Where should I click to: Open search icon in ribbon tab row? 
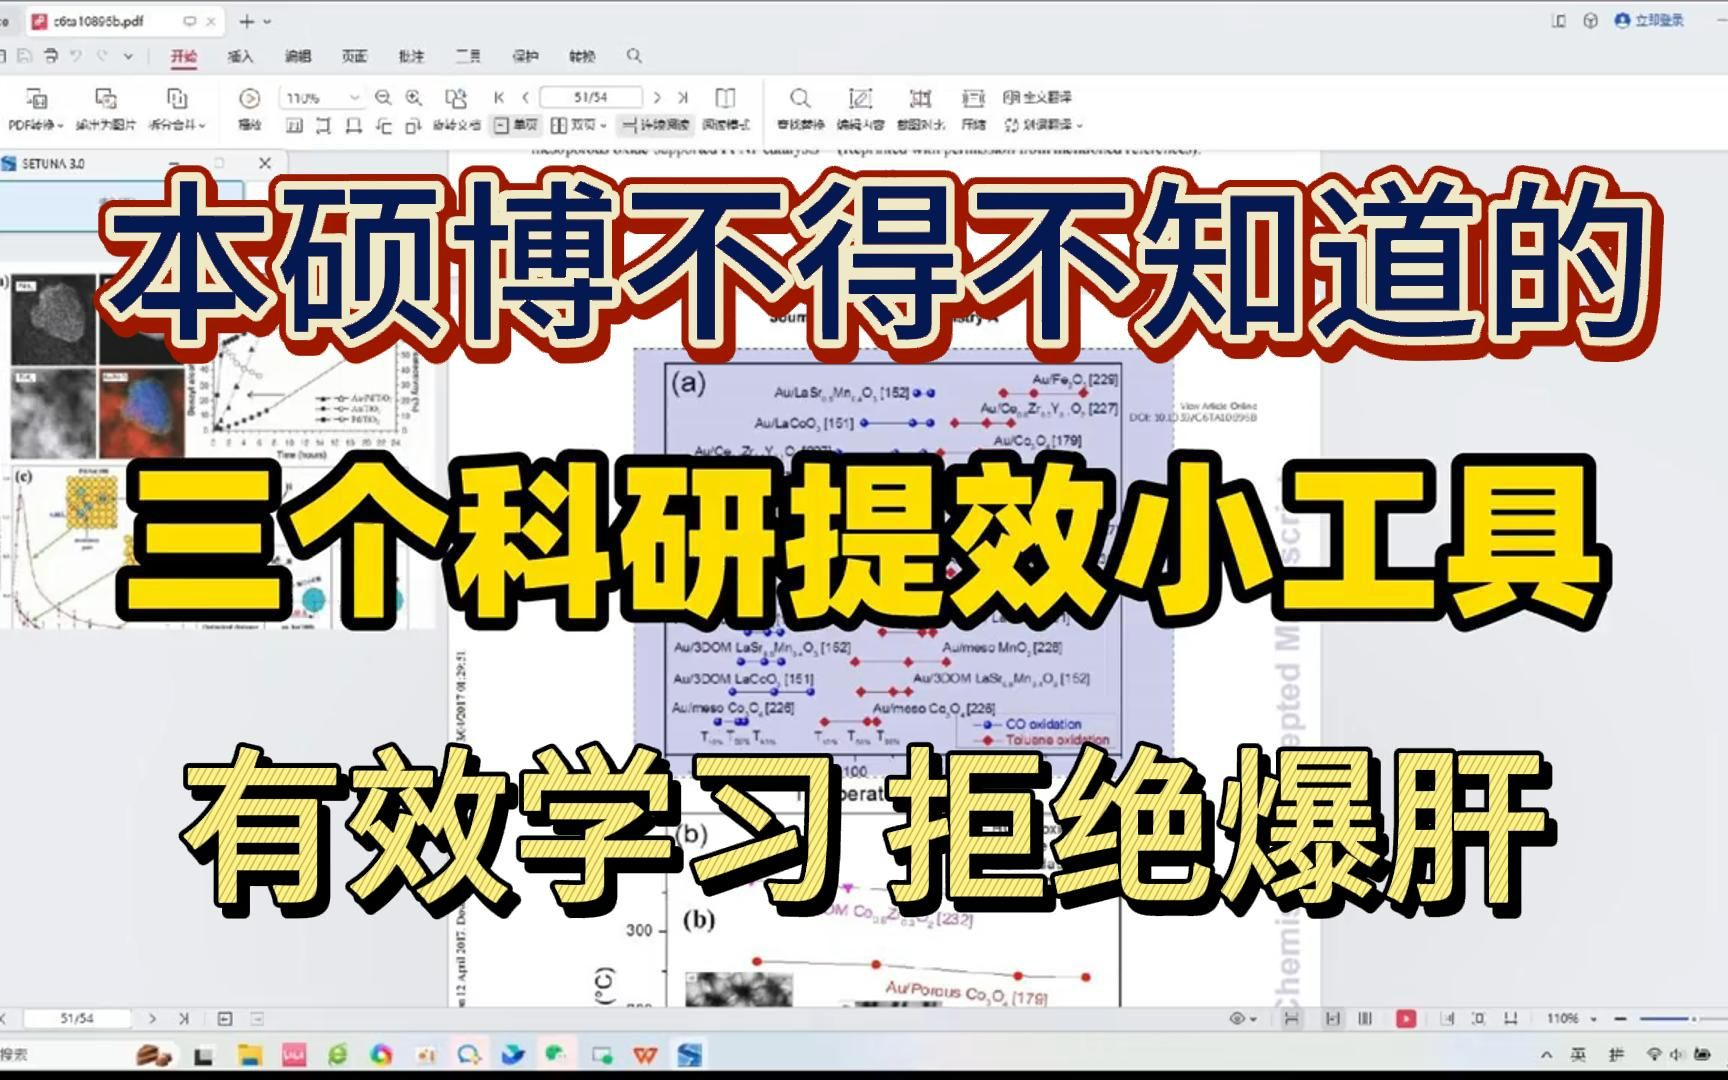634,56
